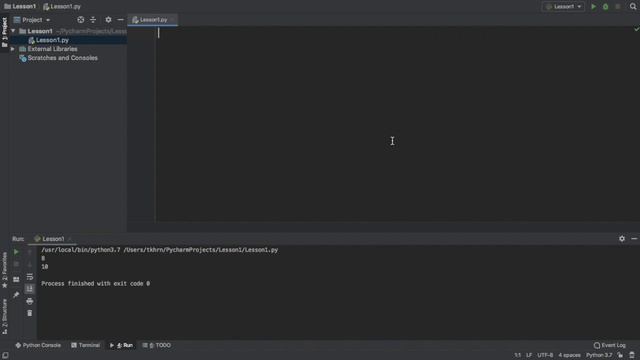Stop process in the Run panel
The image size is (640, 360).
[x=16, y=264]
